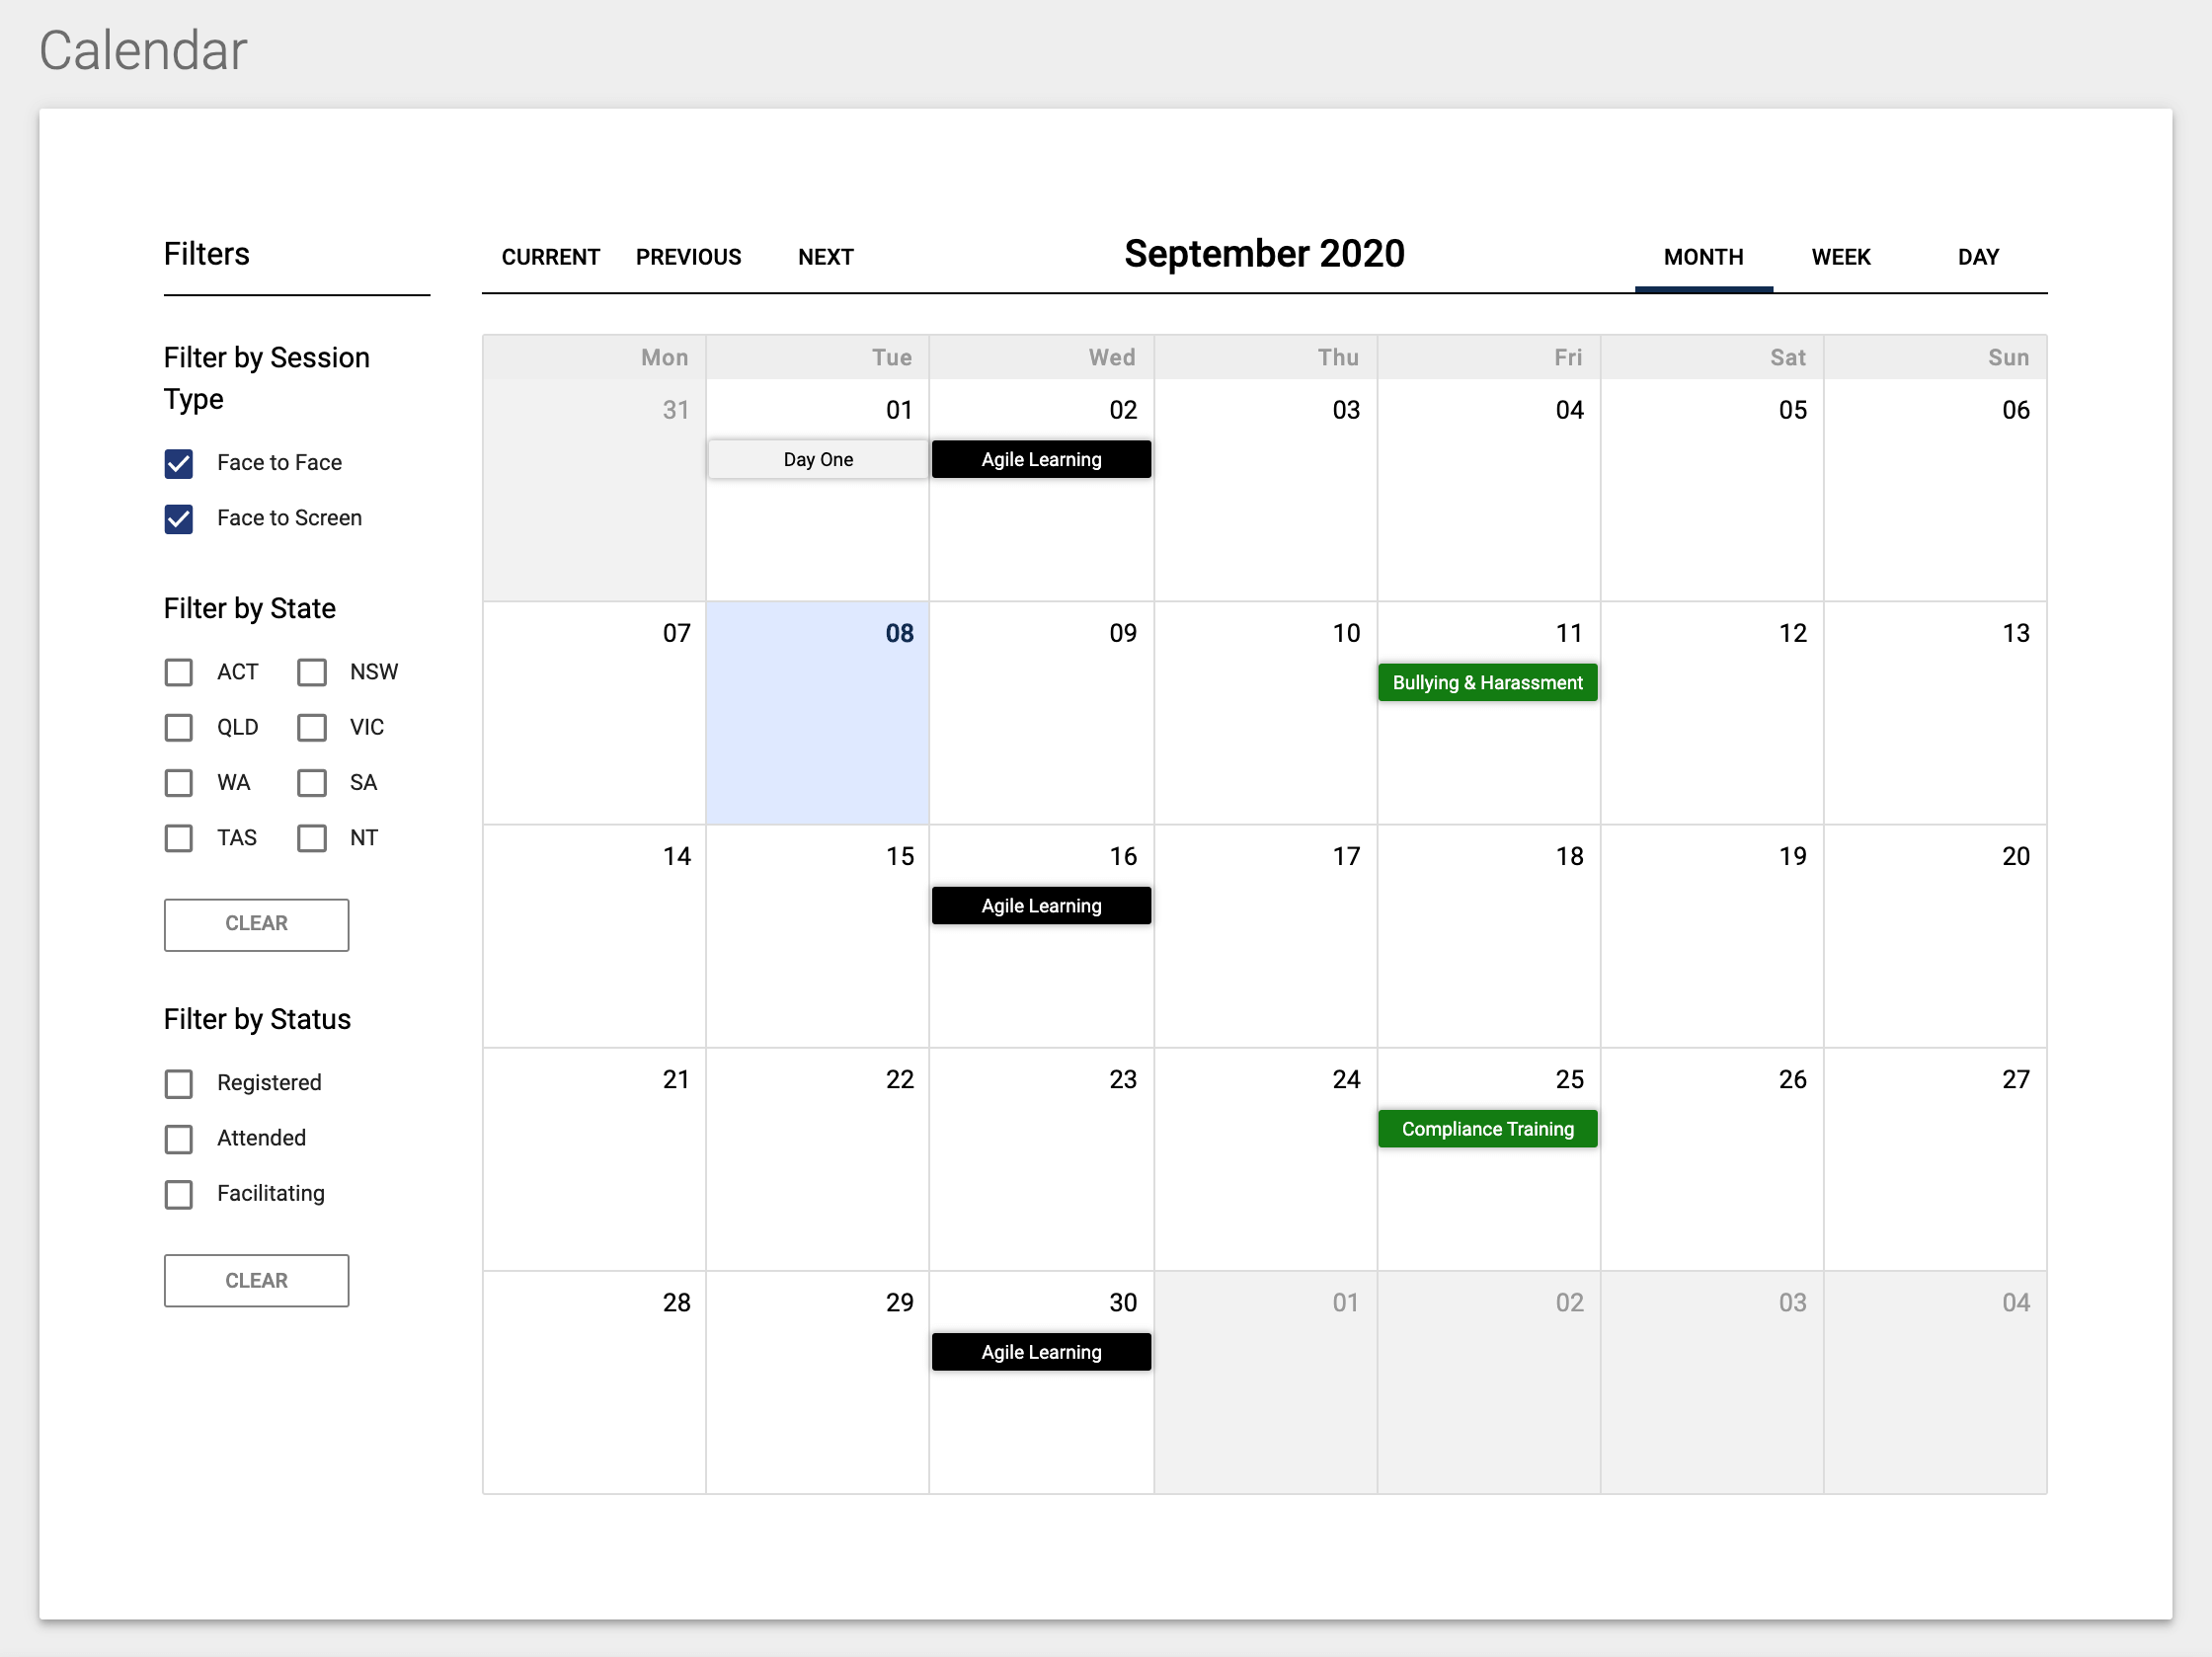The image size is (2212, 1657).
Task: Clear the status filters with CLEAR
Action: point(257,1281)
